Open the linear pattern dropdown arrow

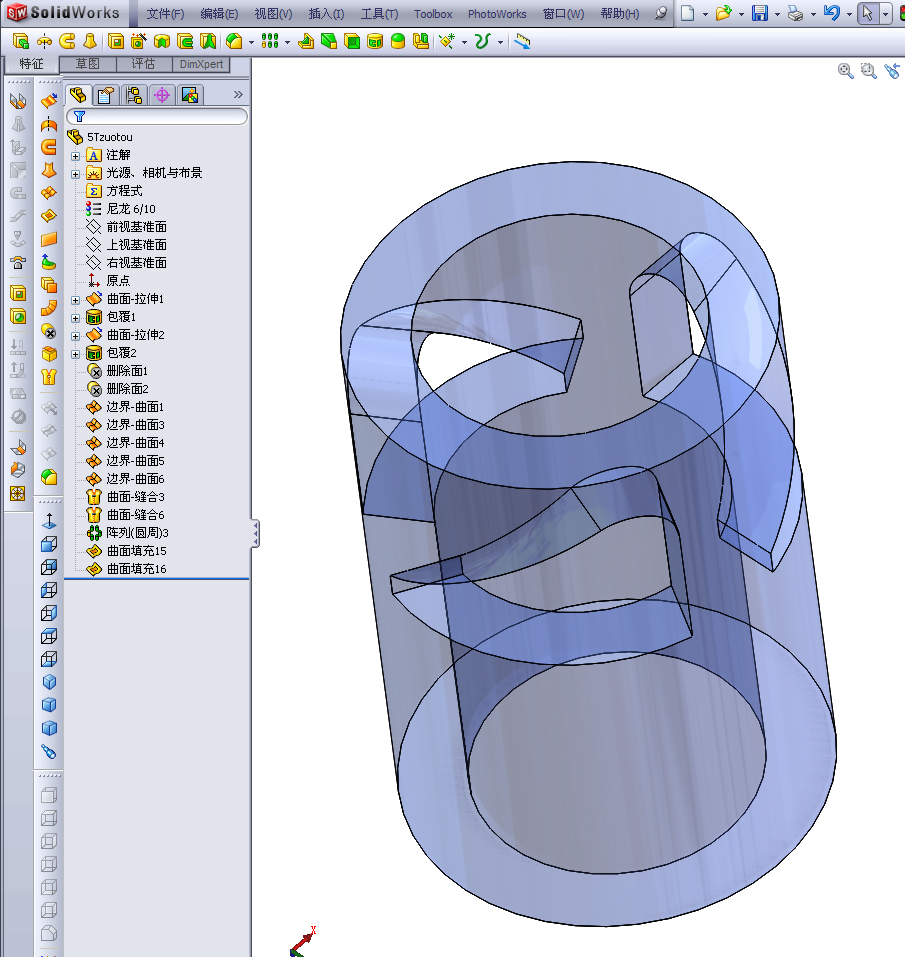pos(287,42)
